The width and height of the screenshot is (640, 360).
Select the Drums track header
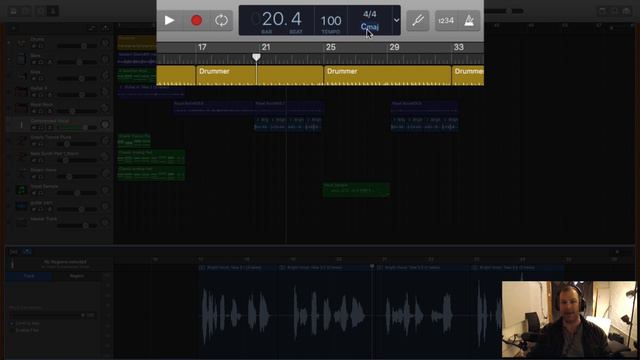(59, 43)
